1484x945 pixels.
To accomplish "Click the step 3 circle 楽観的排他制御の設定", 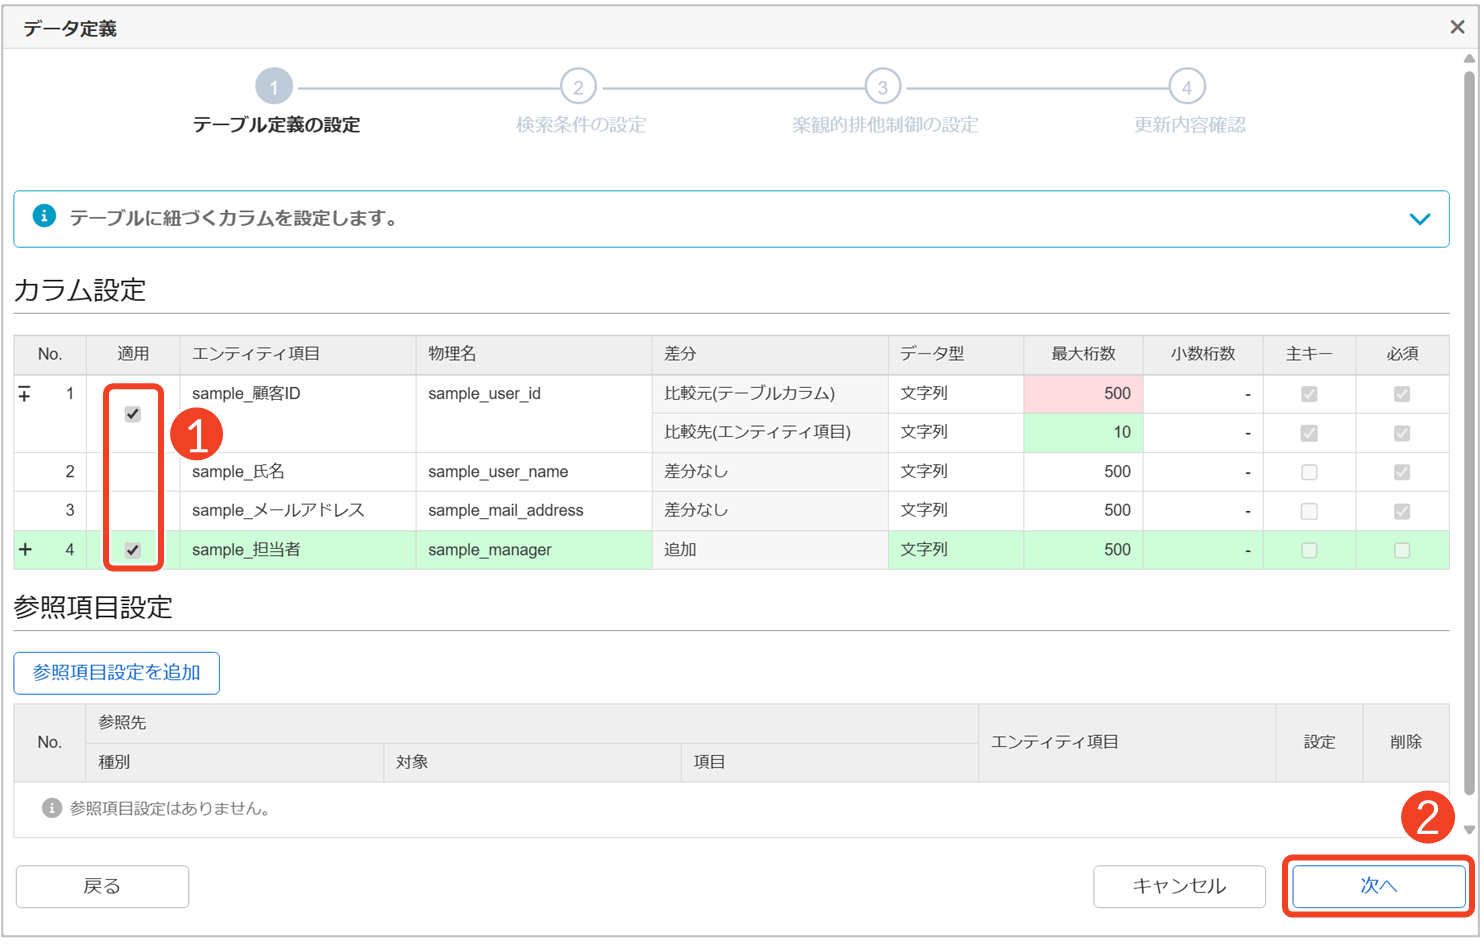I will [882, 88].
